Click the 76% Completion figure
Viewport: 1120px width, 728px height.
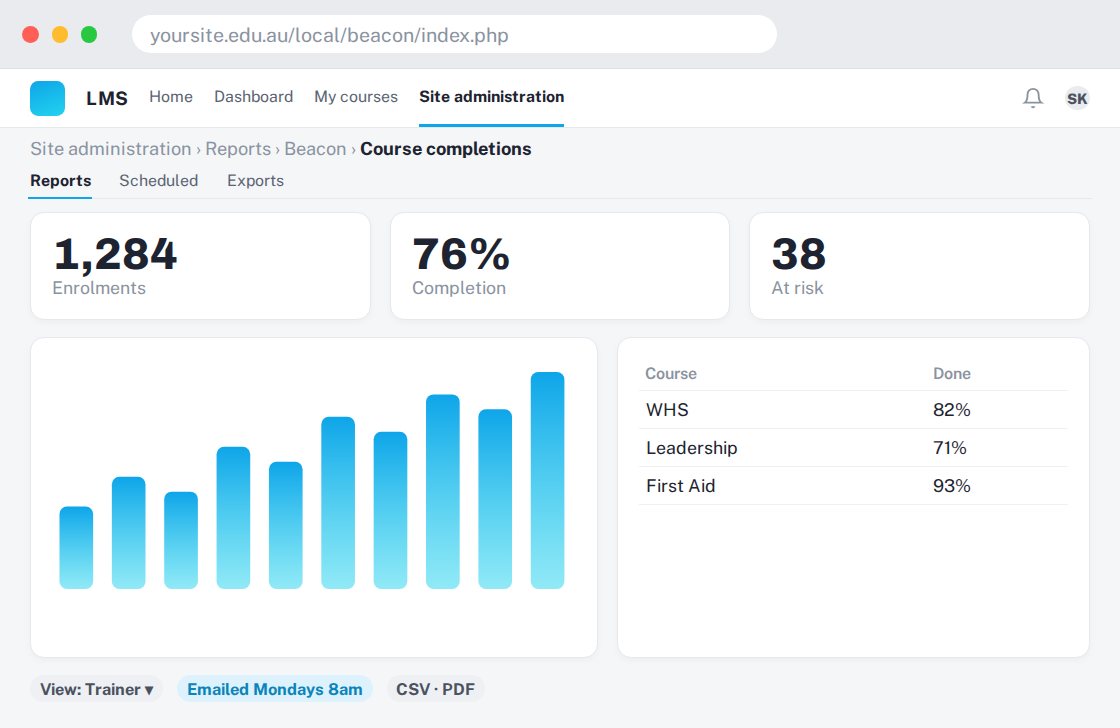click(x=461, y=254)
